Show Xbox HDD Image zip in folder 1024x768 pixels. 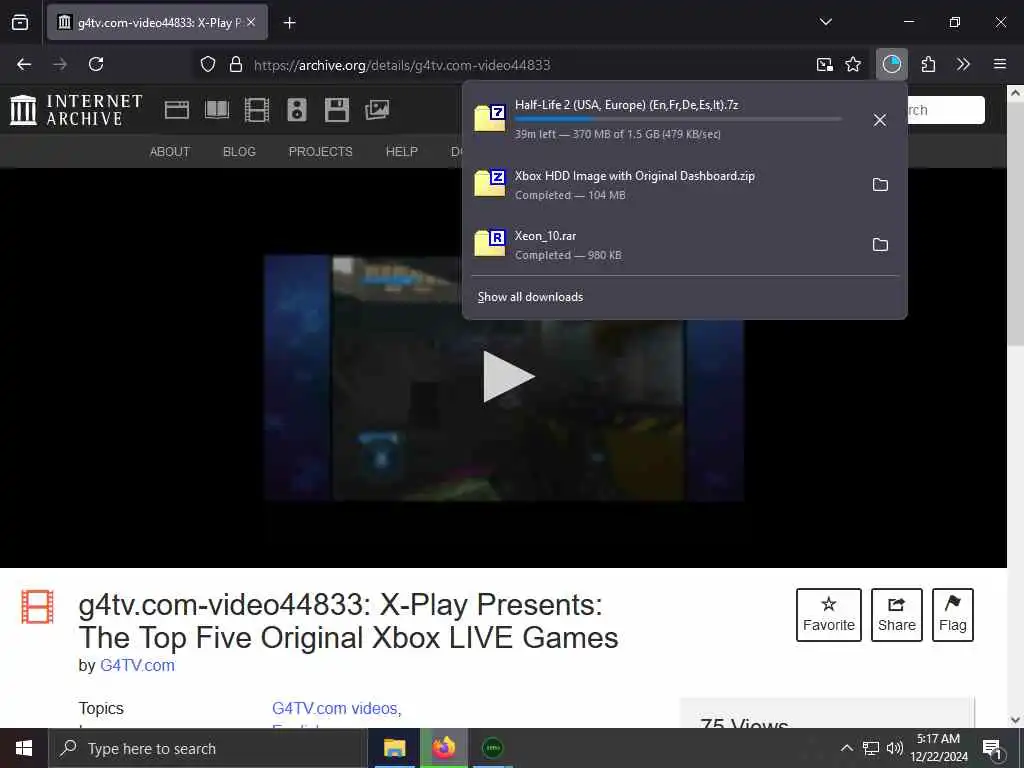point(880,185)
